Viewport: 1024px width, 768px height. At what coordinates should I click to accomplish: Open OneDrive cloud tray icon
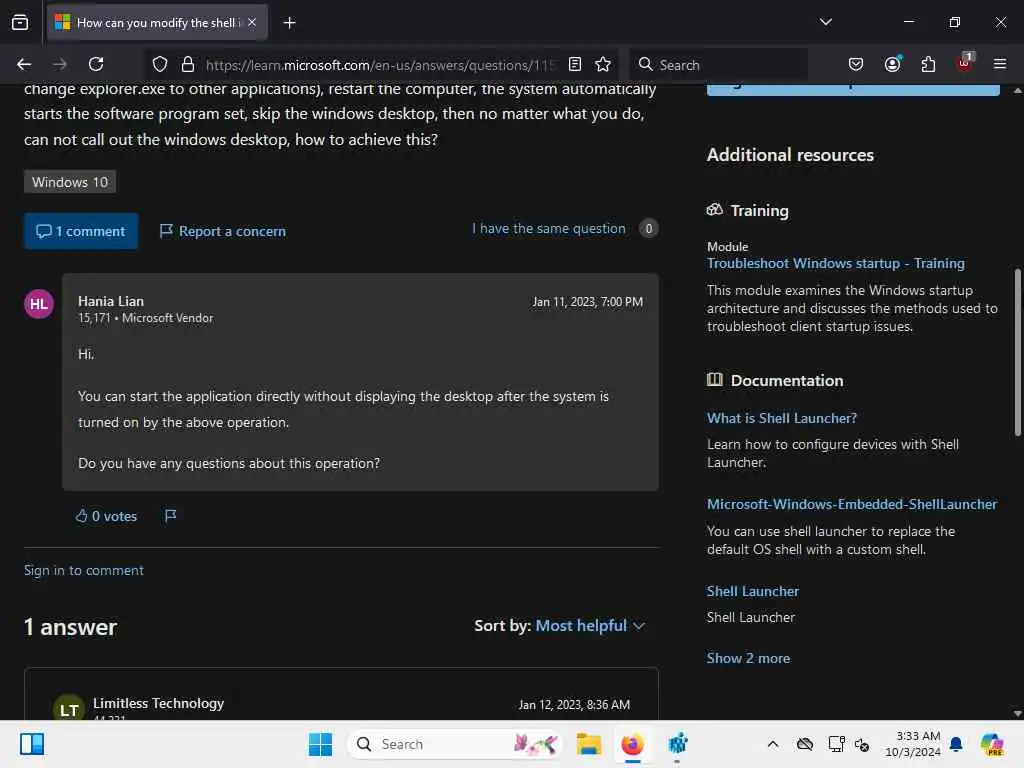[805, 744]
